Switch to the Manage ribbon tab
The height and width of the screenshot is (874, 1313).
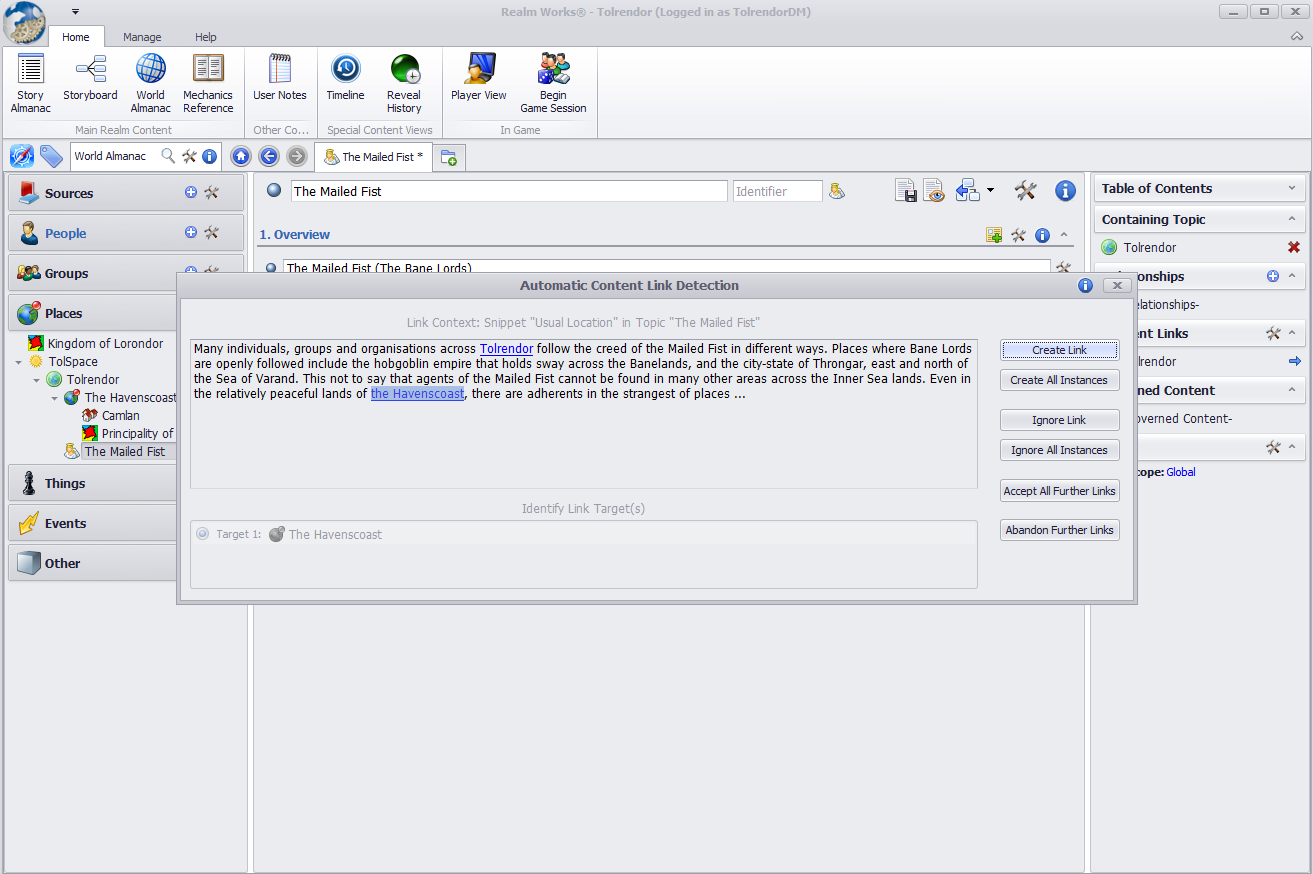(x=142, y=37)
